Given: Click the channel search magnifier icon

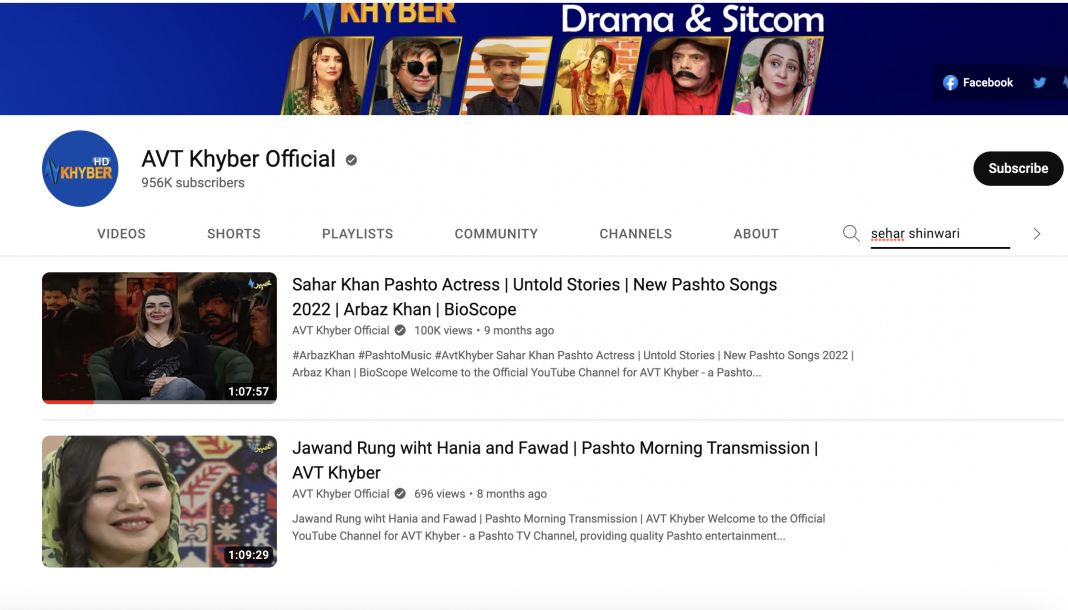Looking at the screenshot, I should (x=851, y=233).
